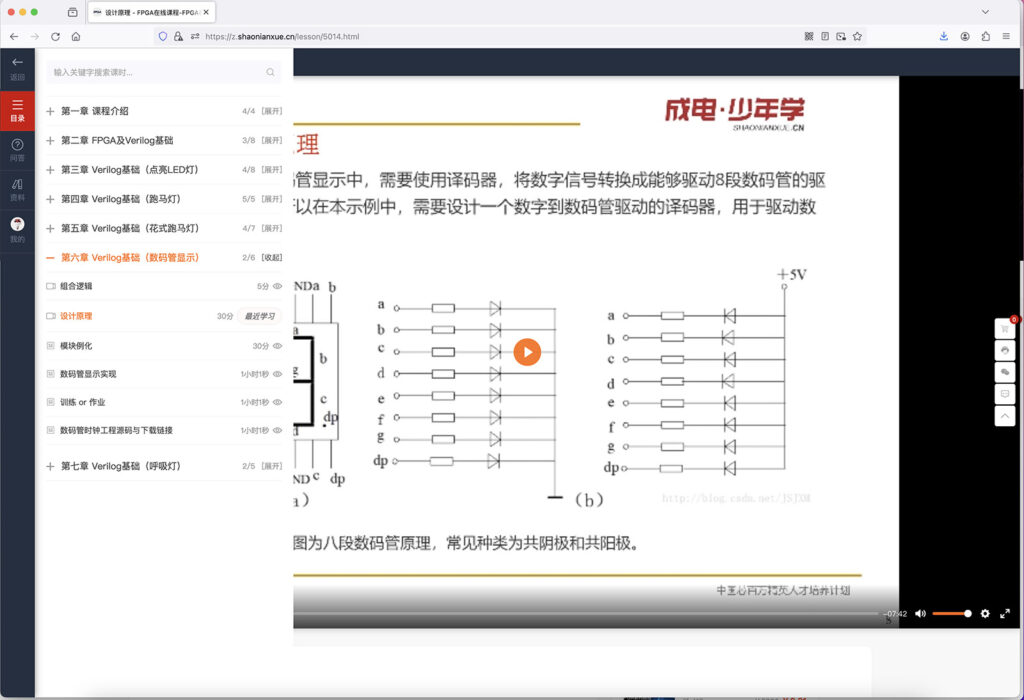Click the lesson search input field
Screen dimensions: 1024x700
(155, 72)
